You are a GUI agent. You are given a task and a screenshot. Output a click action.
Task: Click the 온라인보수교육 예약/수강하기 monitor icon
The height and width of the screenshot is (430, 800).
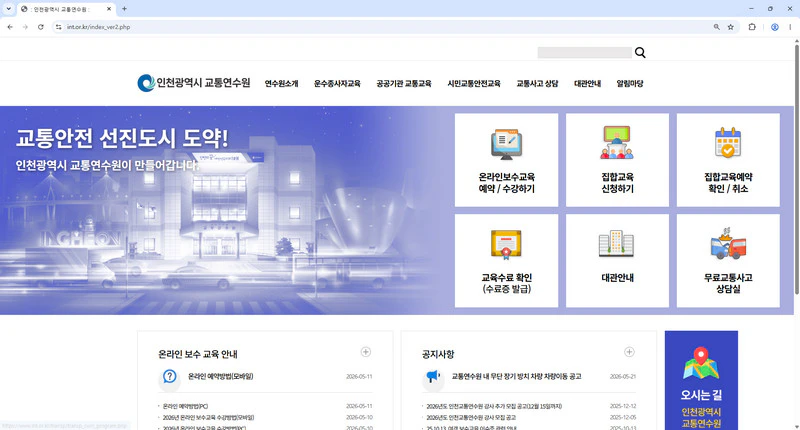(x=506, y=144)
